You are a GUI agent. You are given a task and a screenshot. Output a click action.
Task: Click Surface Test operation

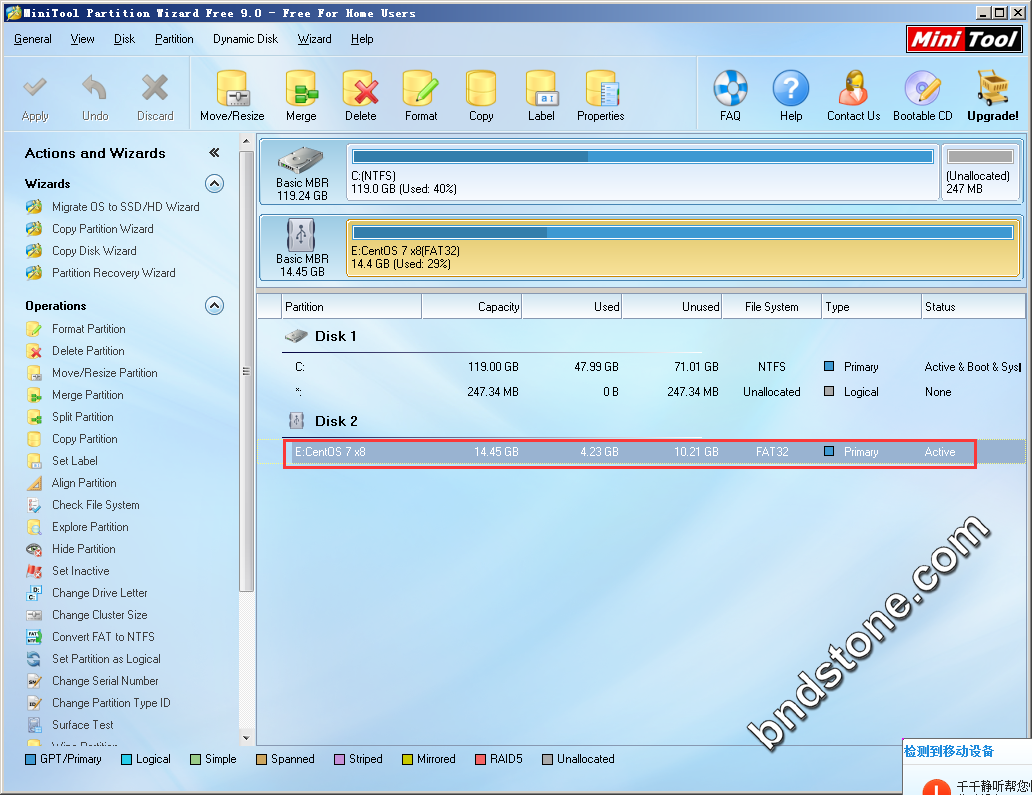(83, 725)
